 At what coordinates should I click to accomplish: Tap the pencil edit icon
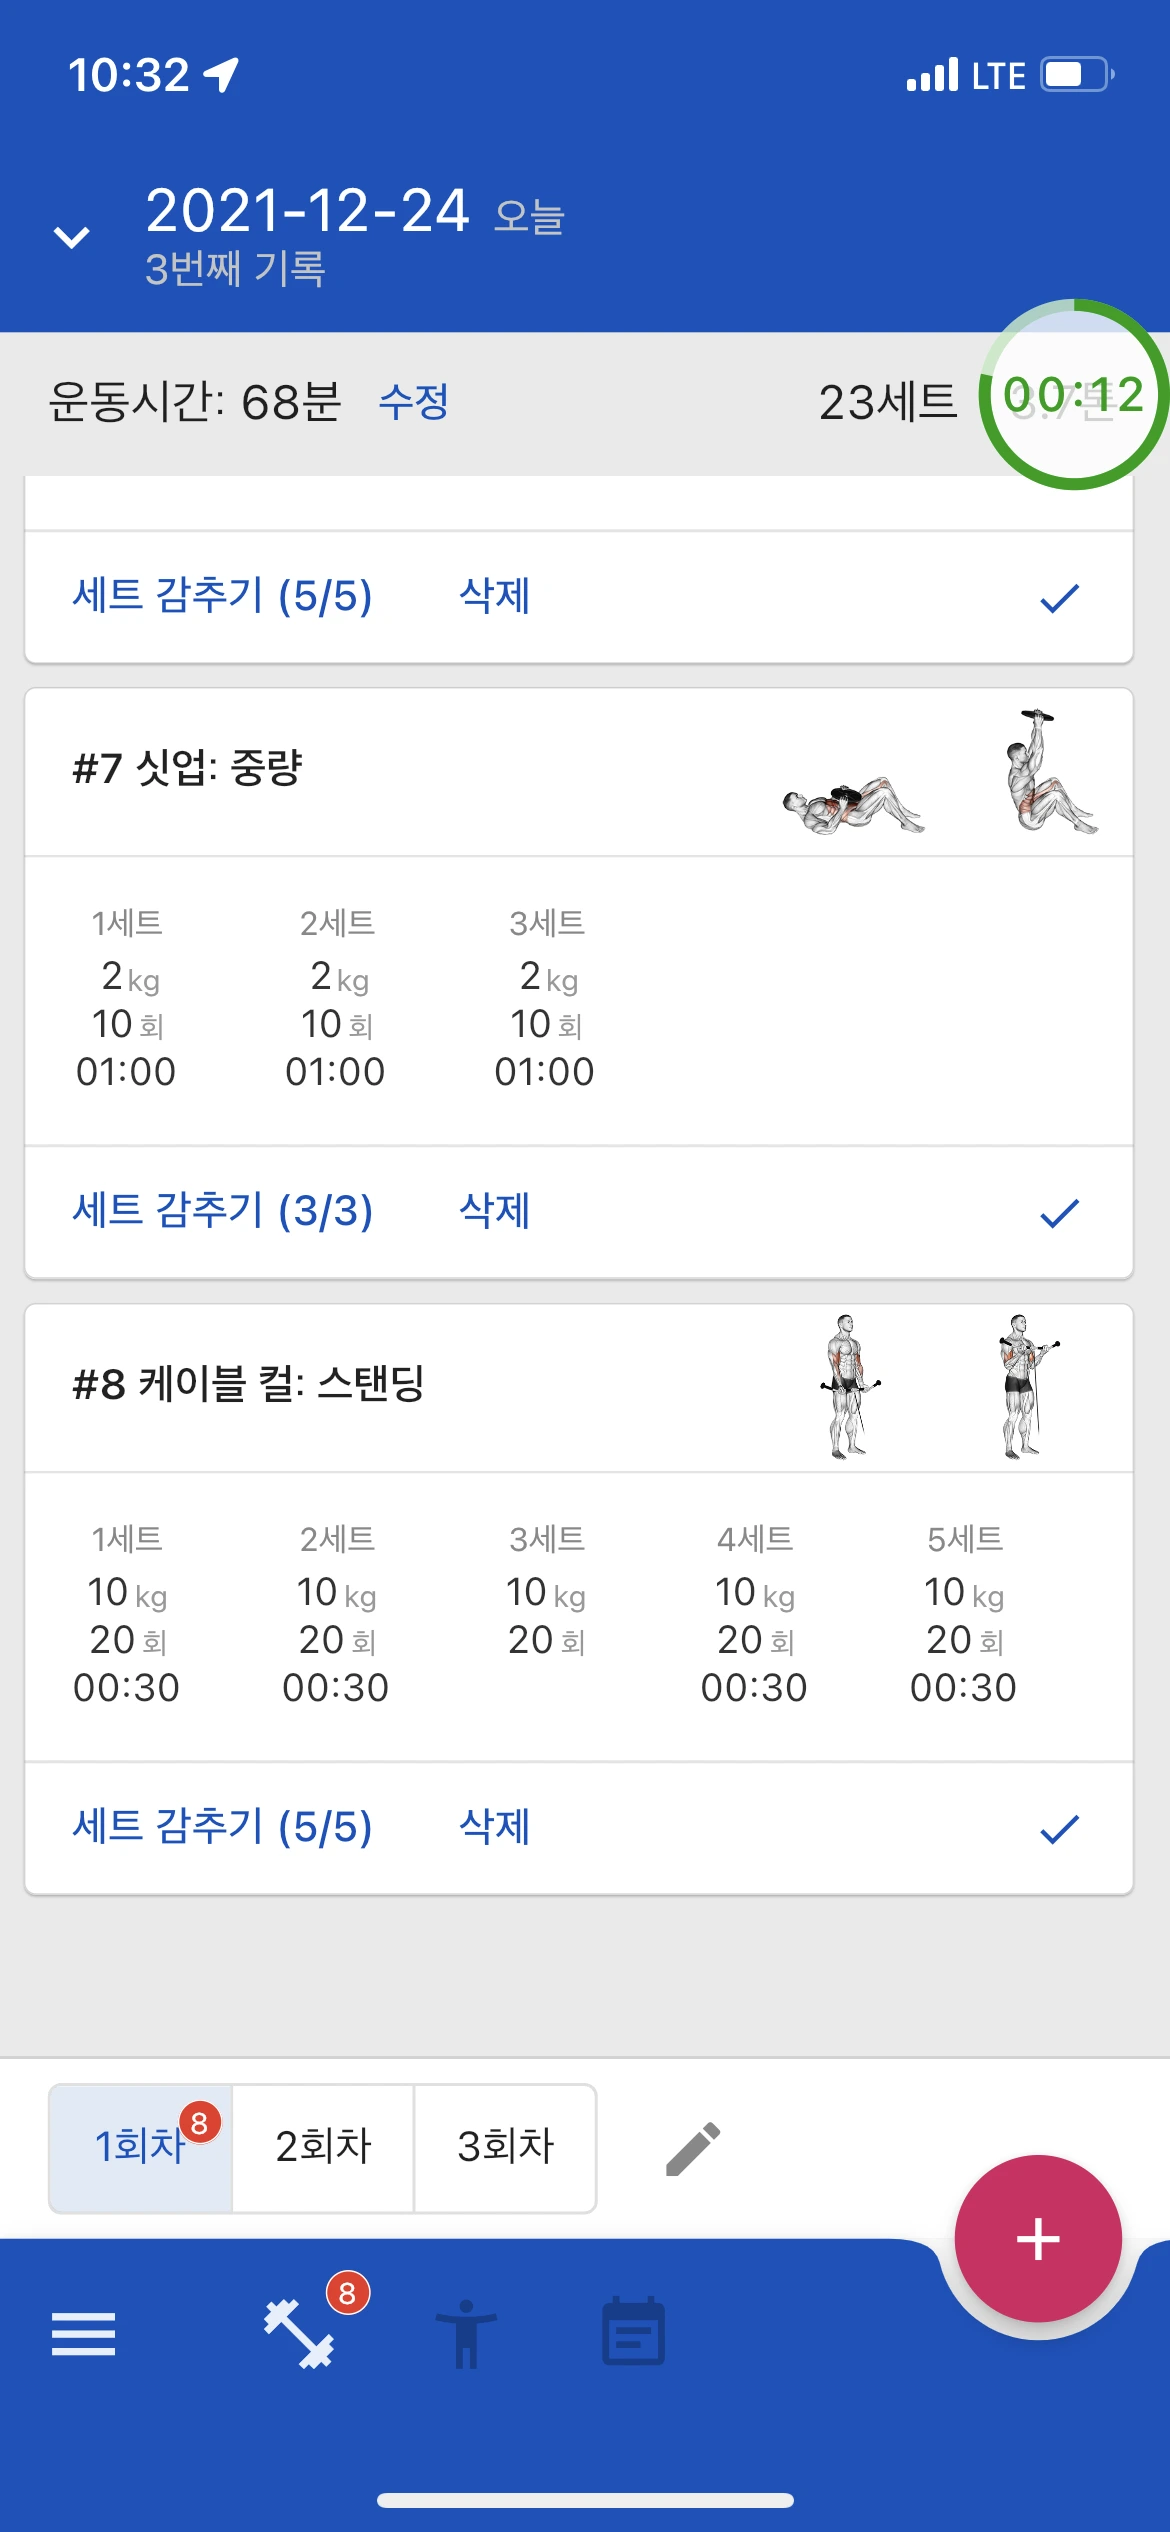click(x=693, y=2148)
